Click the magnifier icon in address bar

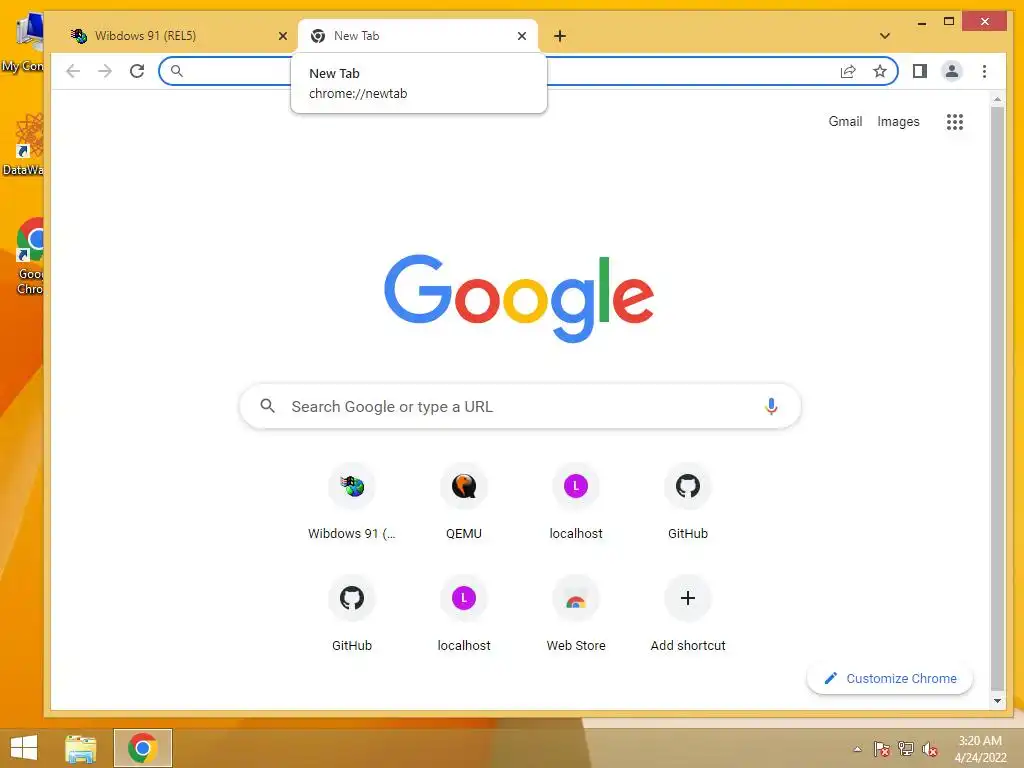tap(176, 71)
